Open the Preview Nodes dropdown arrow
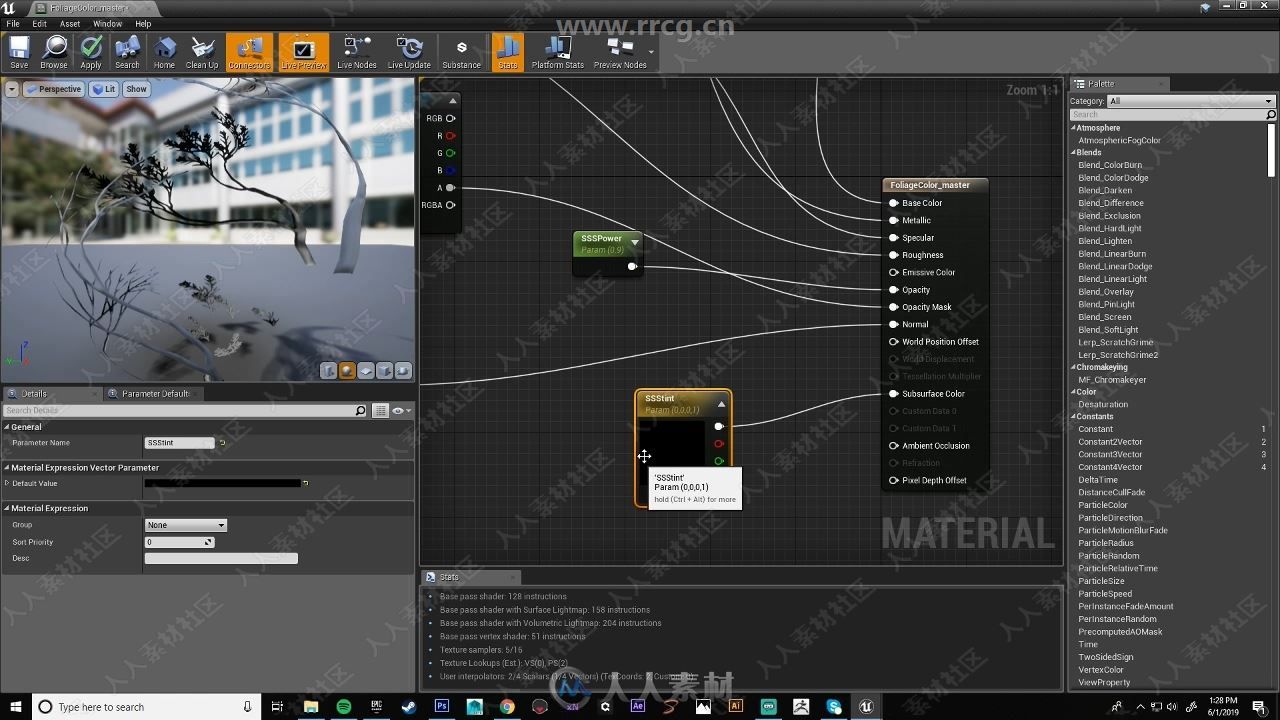 click(652, 53)
